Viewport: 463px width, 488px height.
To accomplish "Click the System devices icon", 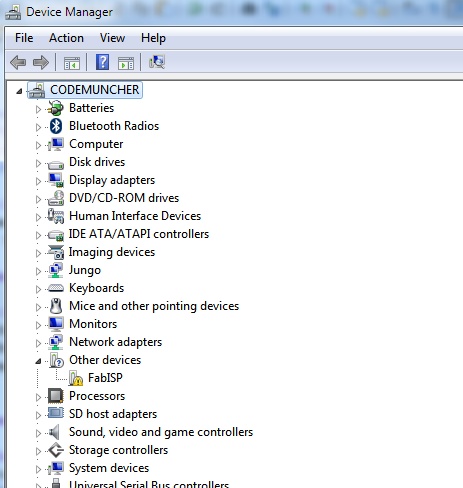I will [x=55, y=468].
